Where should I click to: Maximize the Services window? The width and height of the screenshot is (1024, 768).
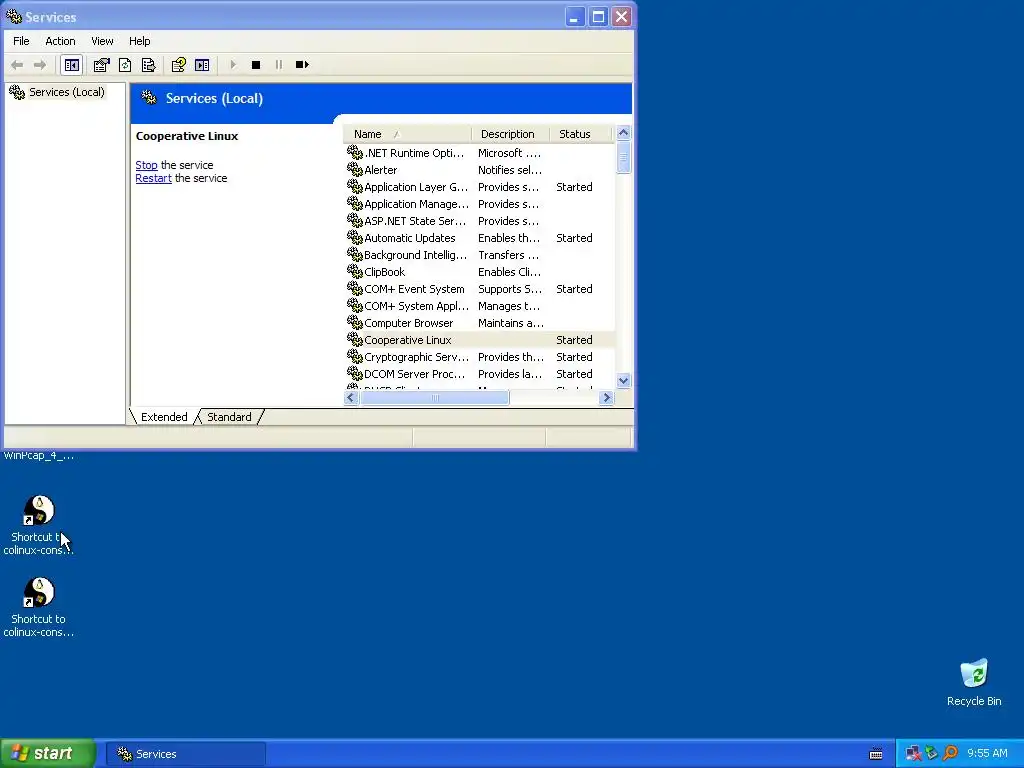pos(598,17)
